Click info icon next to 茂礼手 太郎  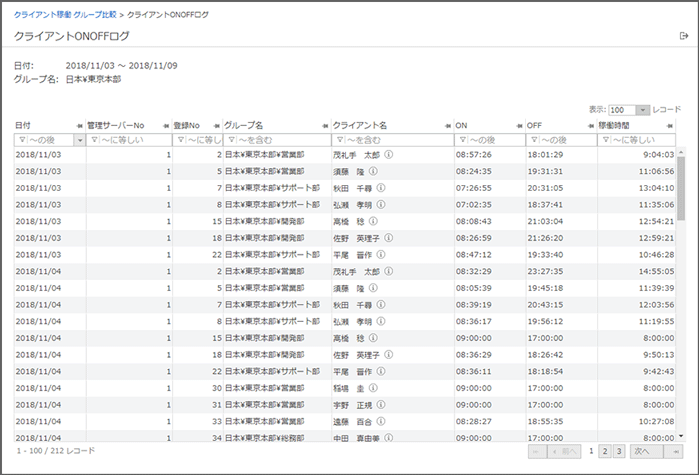(x=387, y=155)
